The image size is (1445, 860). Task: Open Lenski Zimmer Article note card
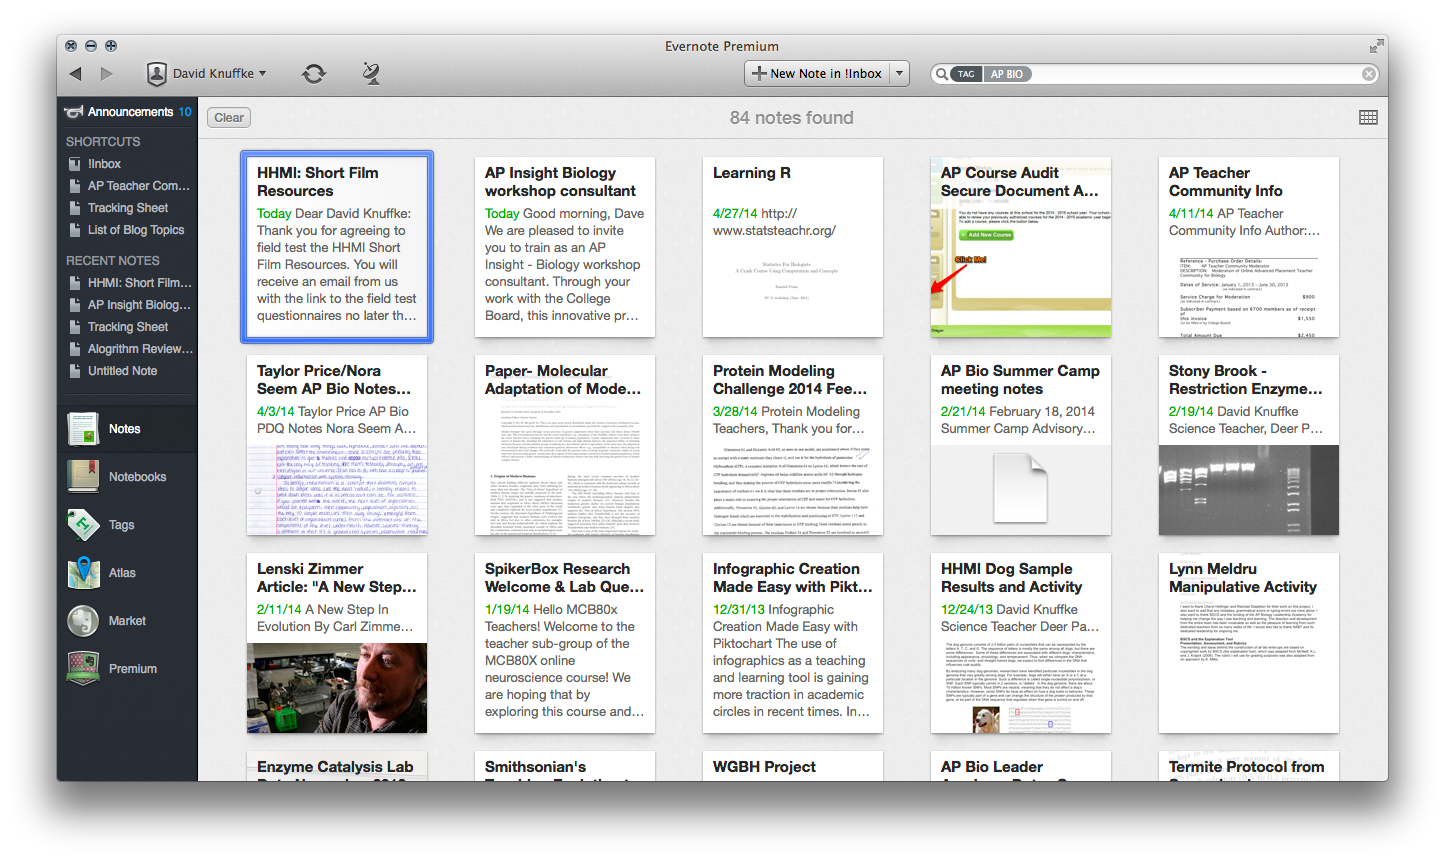point(337,643)
